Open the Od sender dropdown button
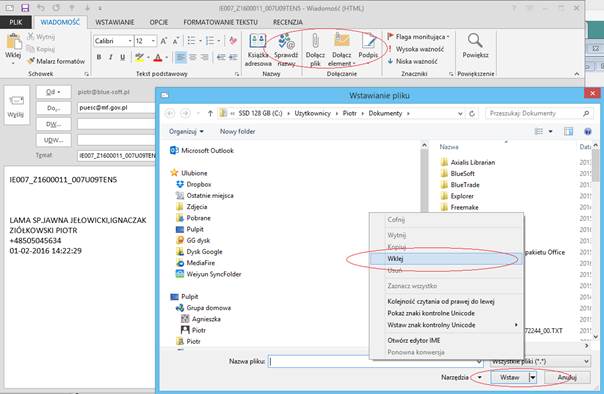The image size is (604, 394). tap(54, 92)
